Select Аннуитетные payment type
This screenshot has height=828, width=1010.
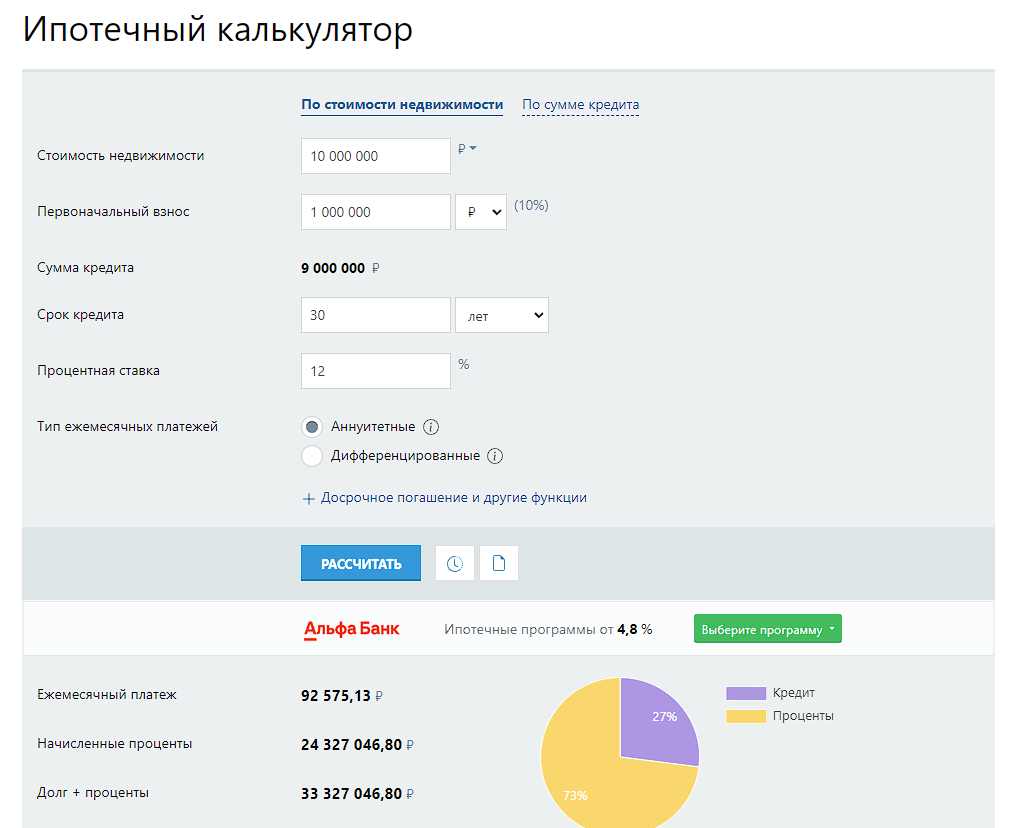pyautogui.click(x=312, y=427)
